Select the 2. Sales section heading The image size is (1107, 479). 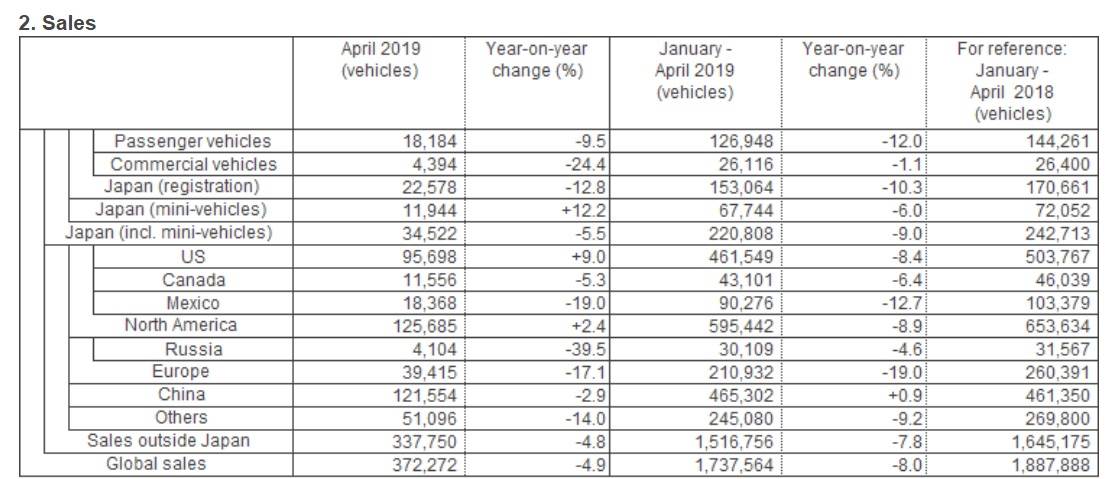pyautogui.click(x=56, y=23)
